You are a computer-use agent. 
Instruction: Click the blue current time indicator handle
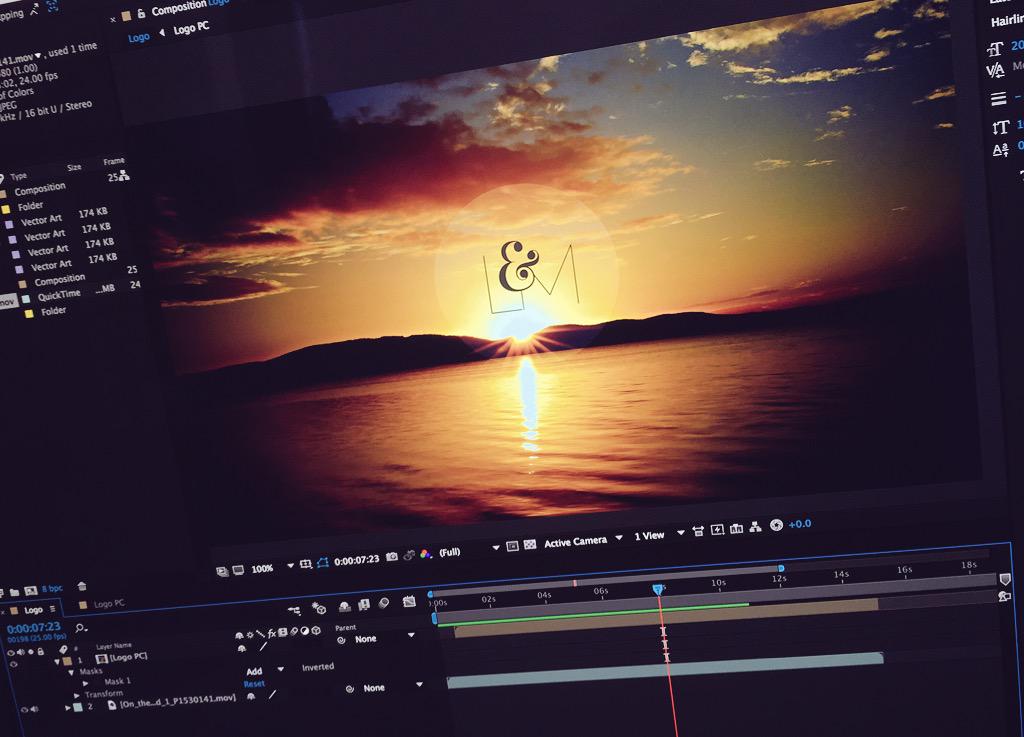point(658,589)
